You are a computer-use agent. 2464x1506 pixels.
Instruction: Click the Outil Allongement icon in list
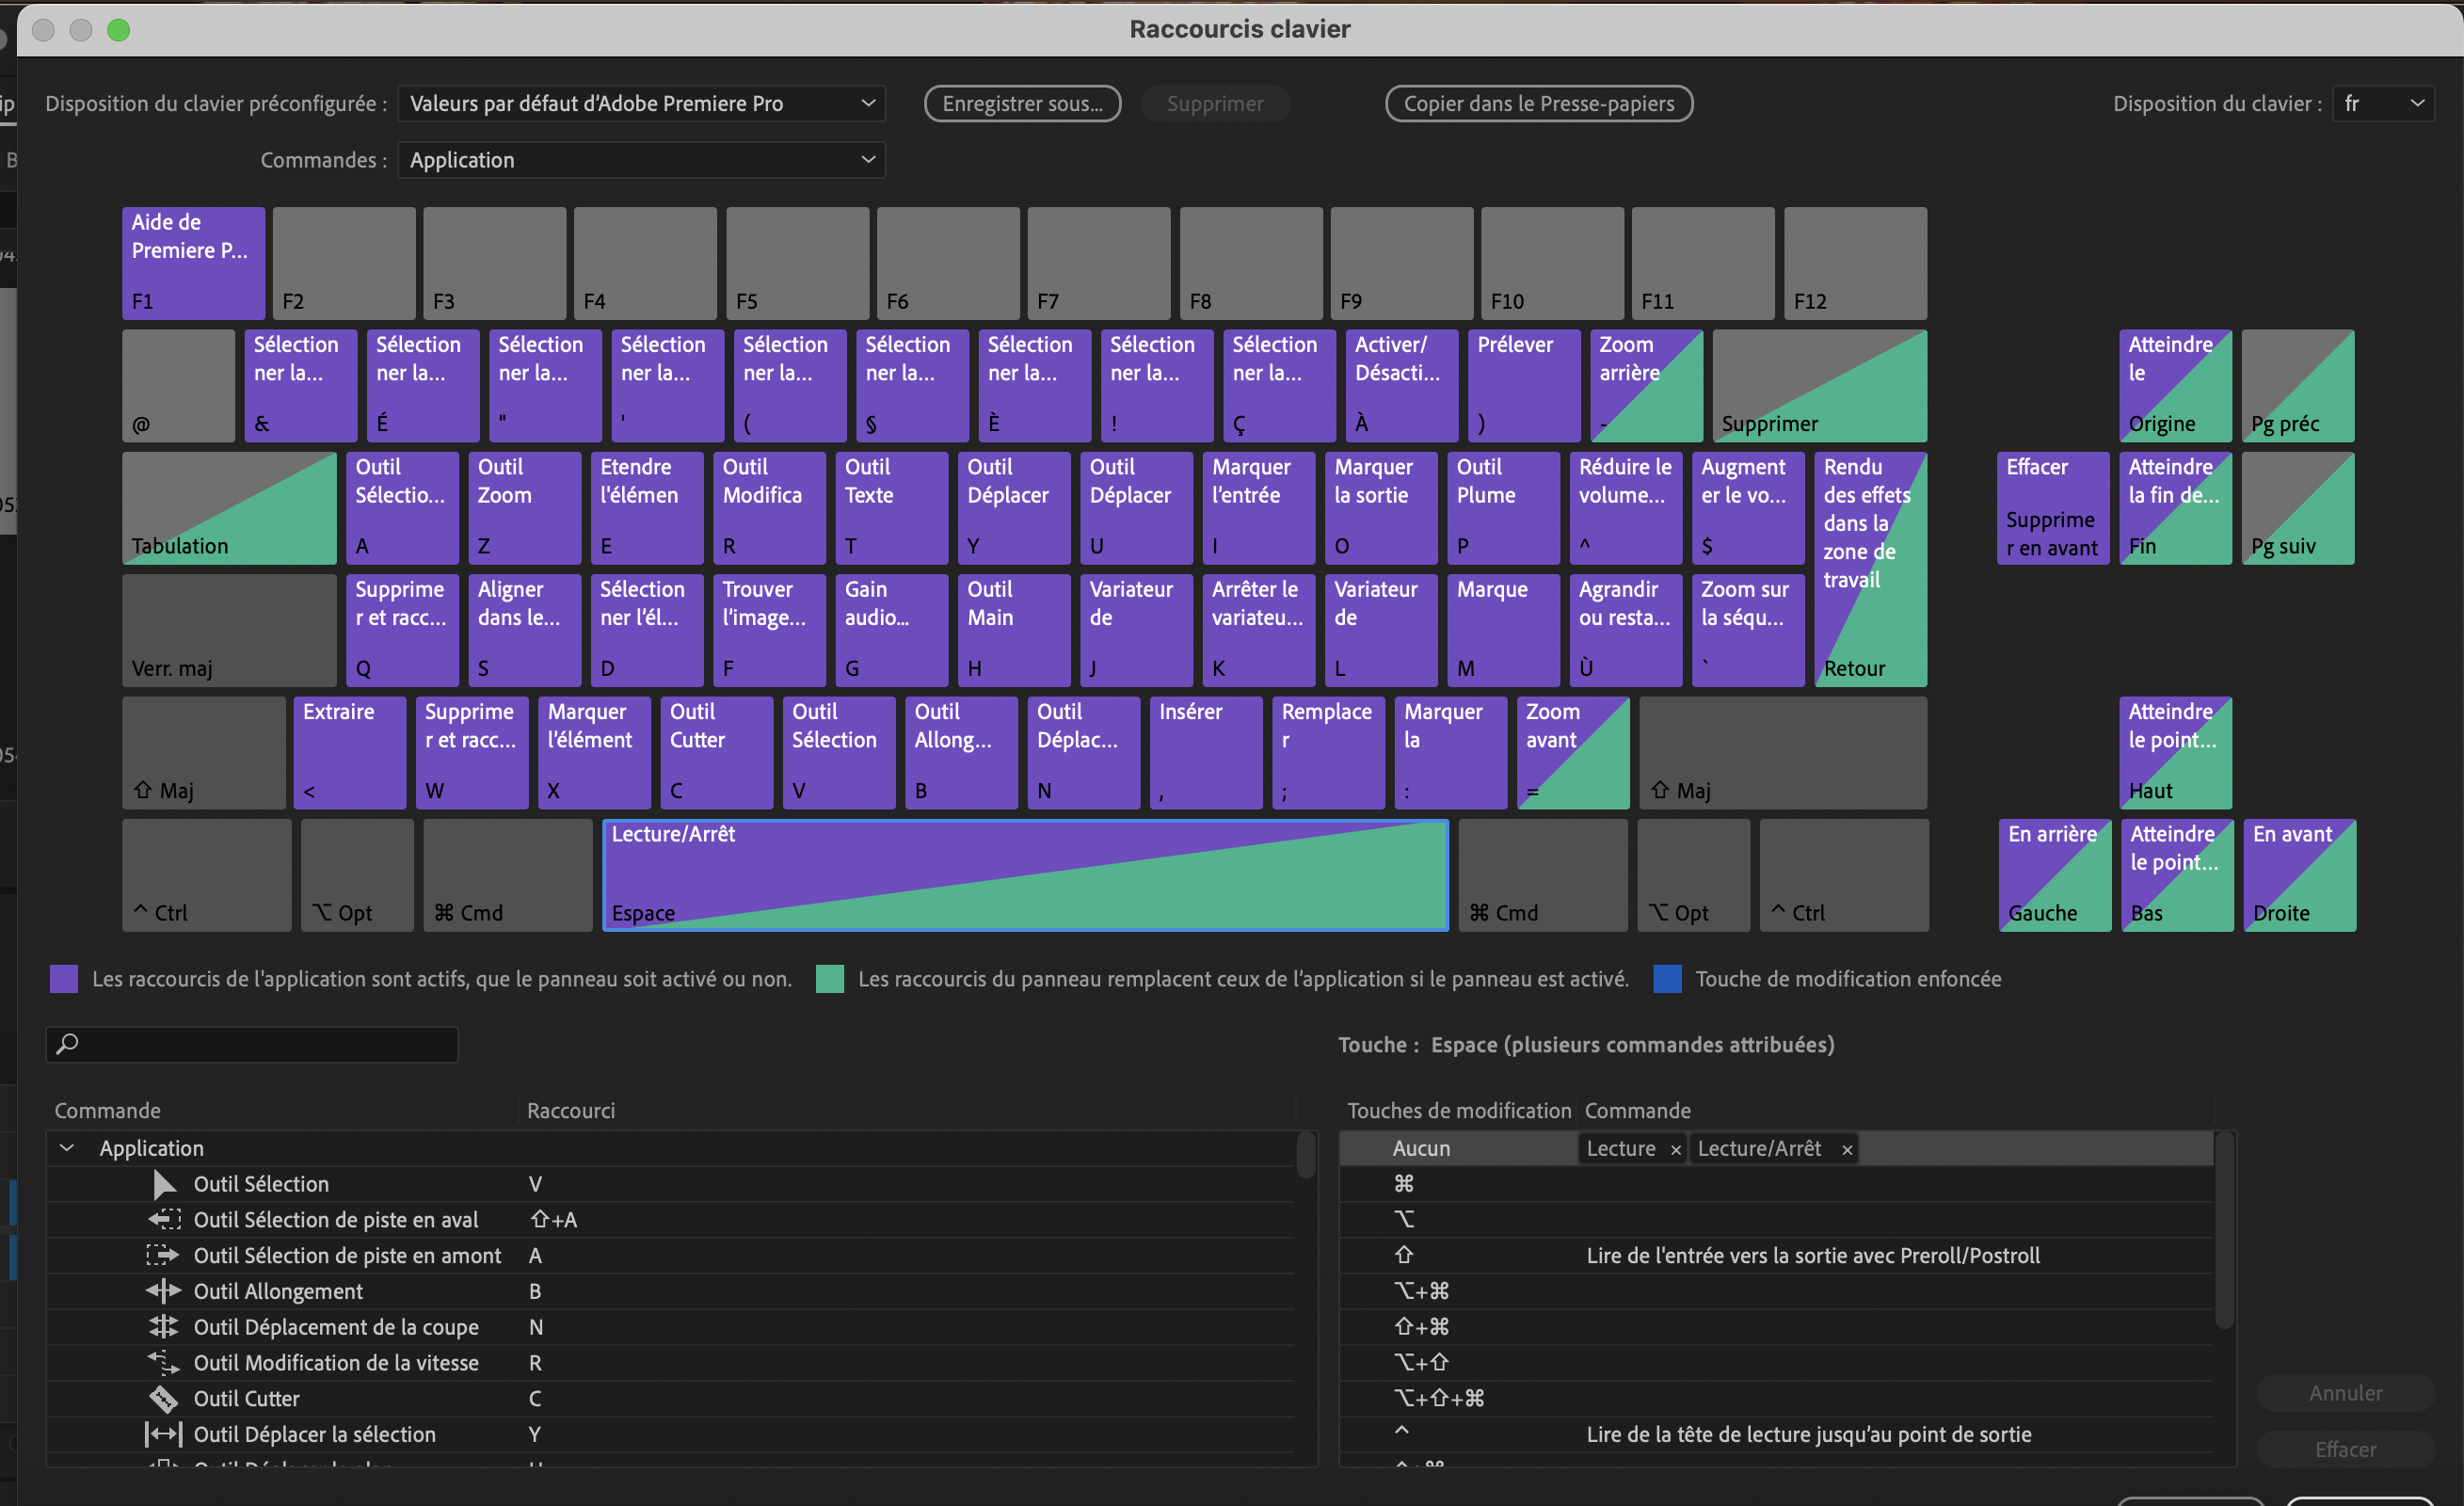pos(164,1291)
